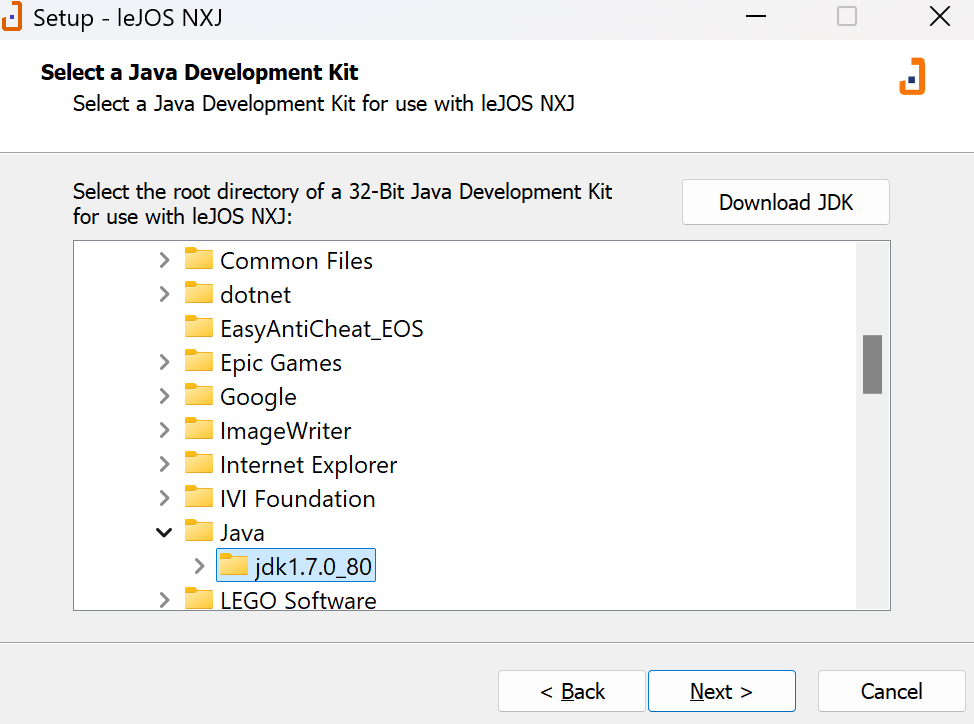Click the EasyAntiCheat_EOS folder icon
Screen dimensions: 974x724
point(199,327)
